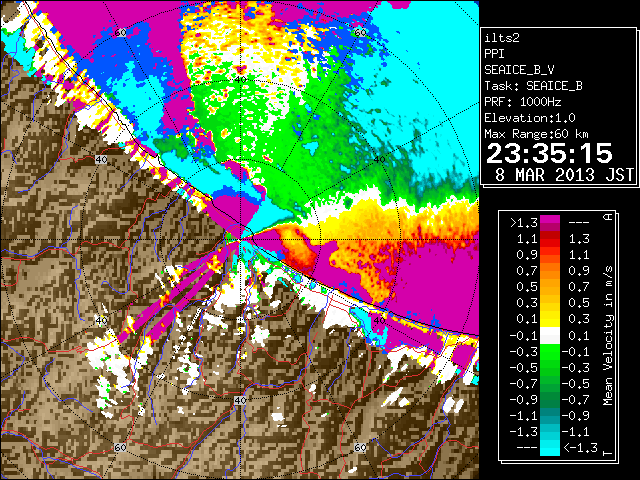The image size is (640, 480).
Task: Click the '8 MAR 2013 JST' date
Action: pos(564,175)
